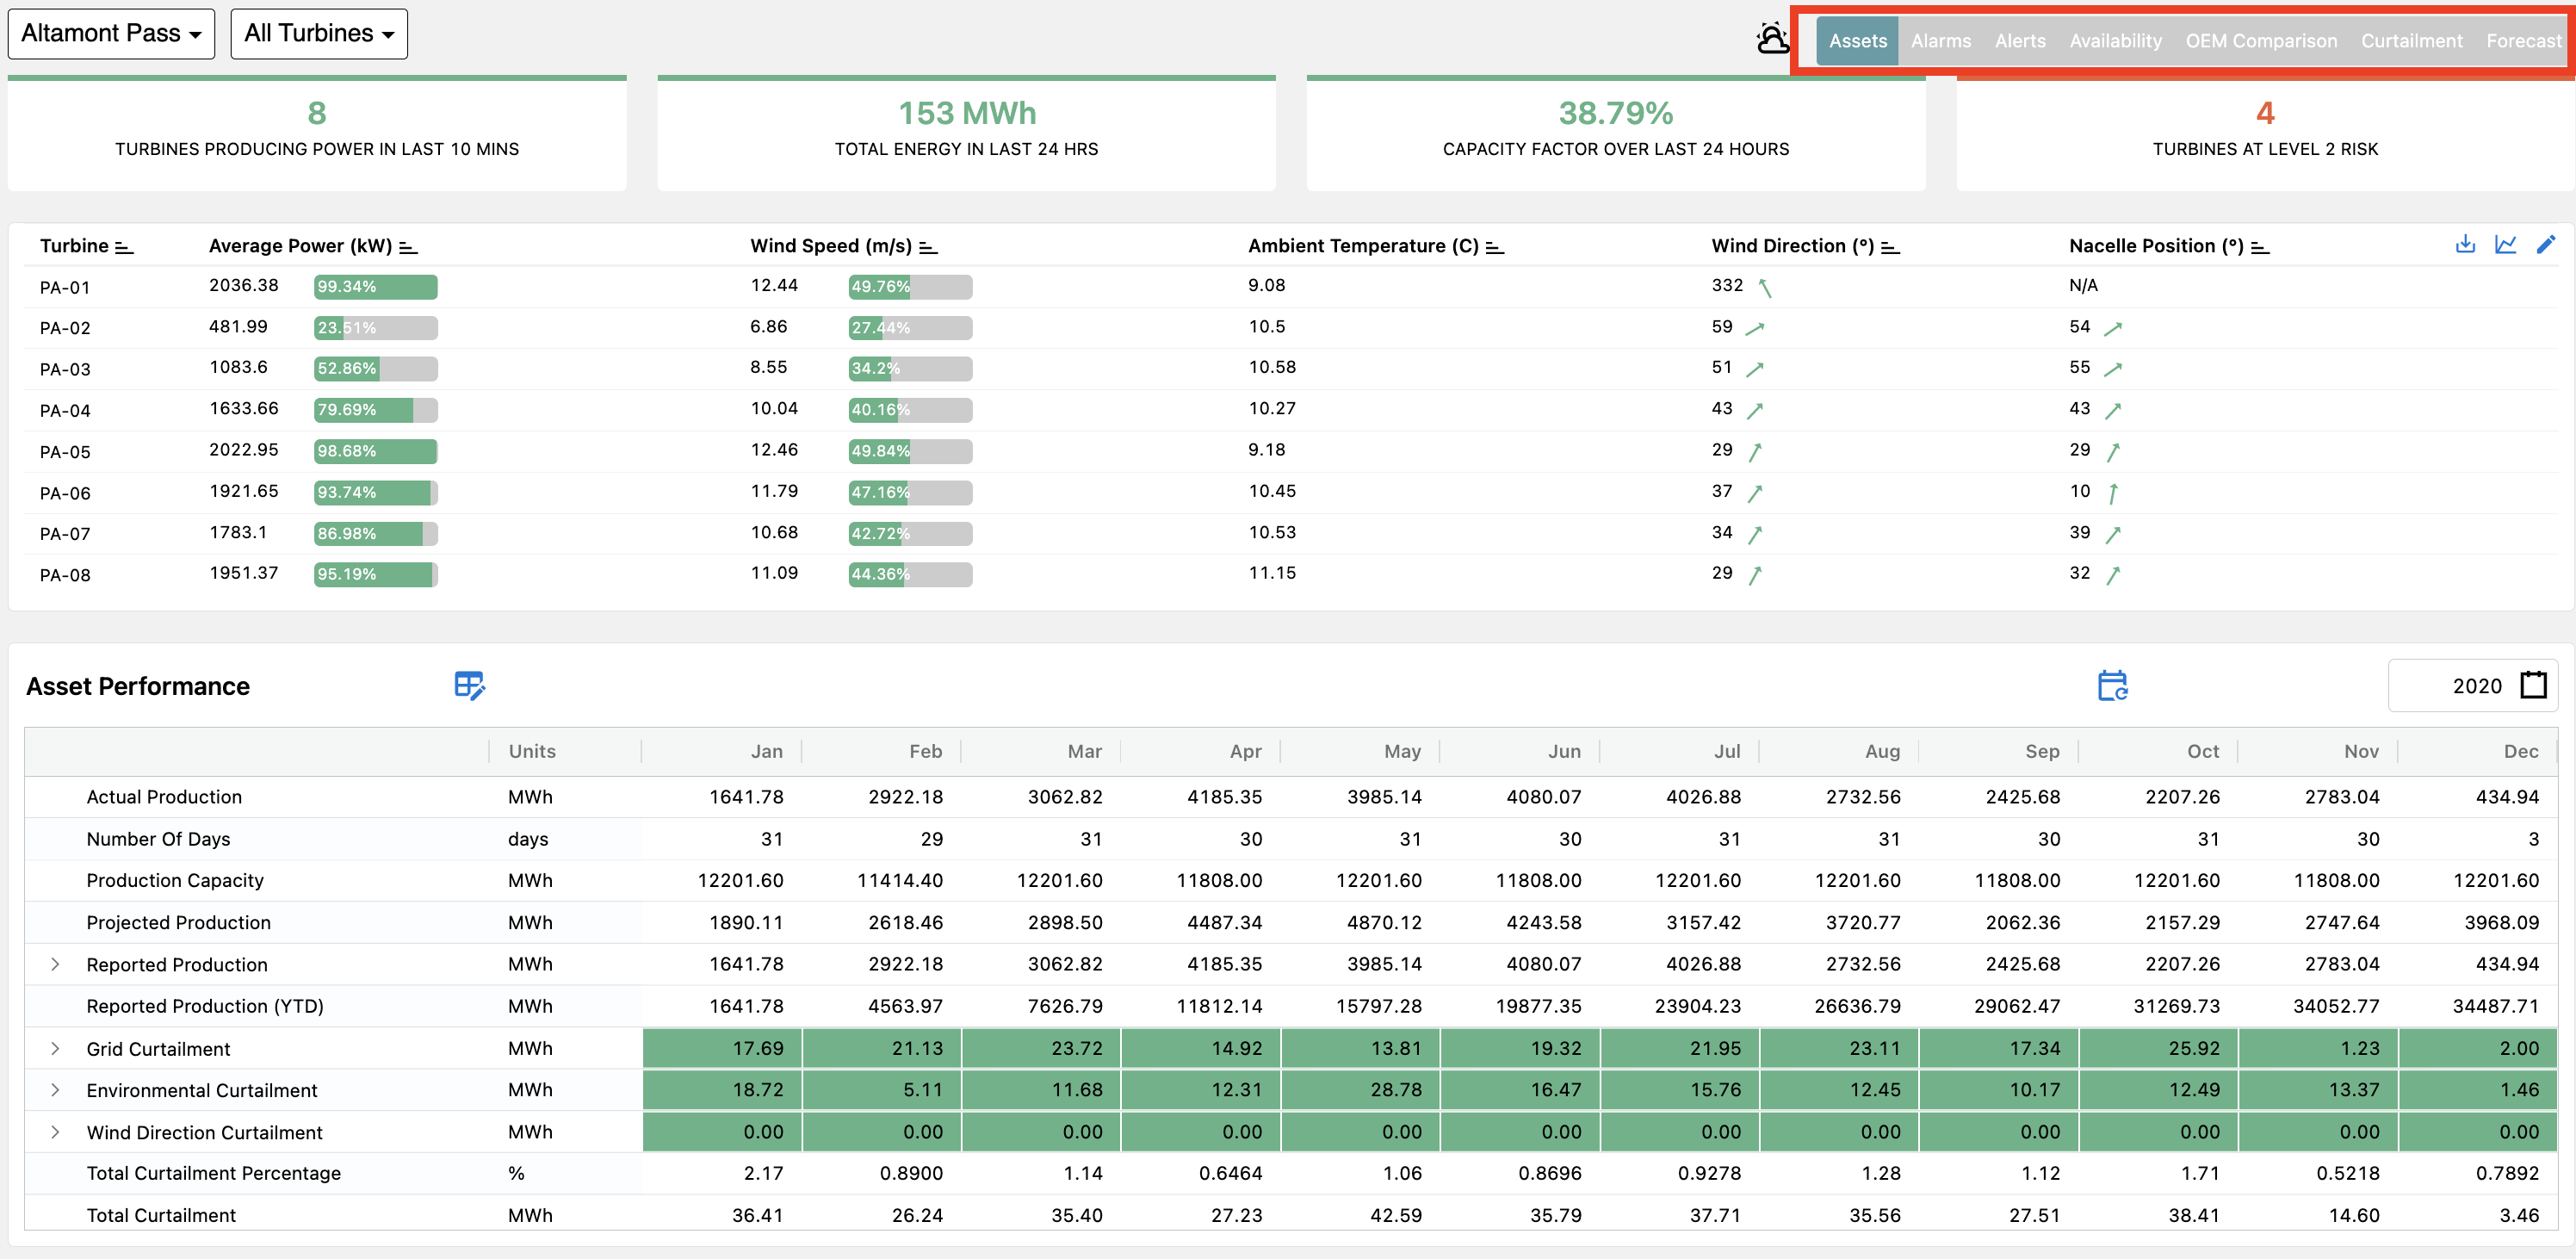Sort by the Turbine column icon
The width and height of the screenshot is (2576, 1259).
tap(124, 247)
